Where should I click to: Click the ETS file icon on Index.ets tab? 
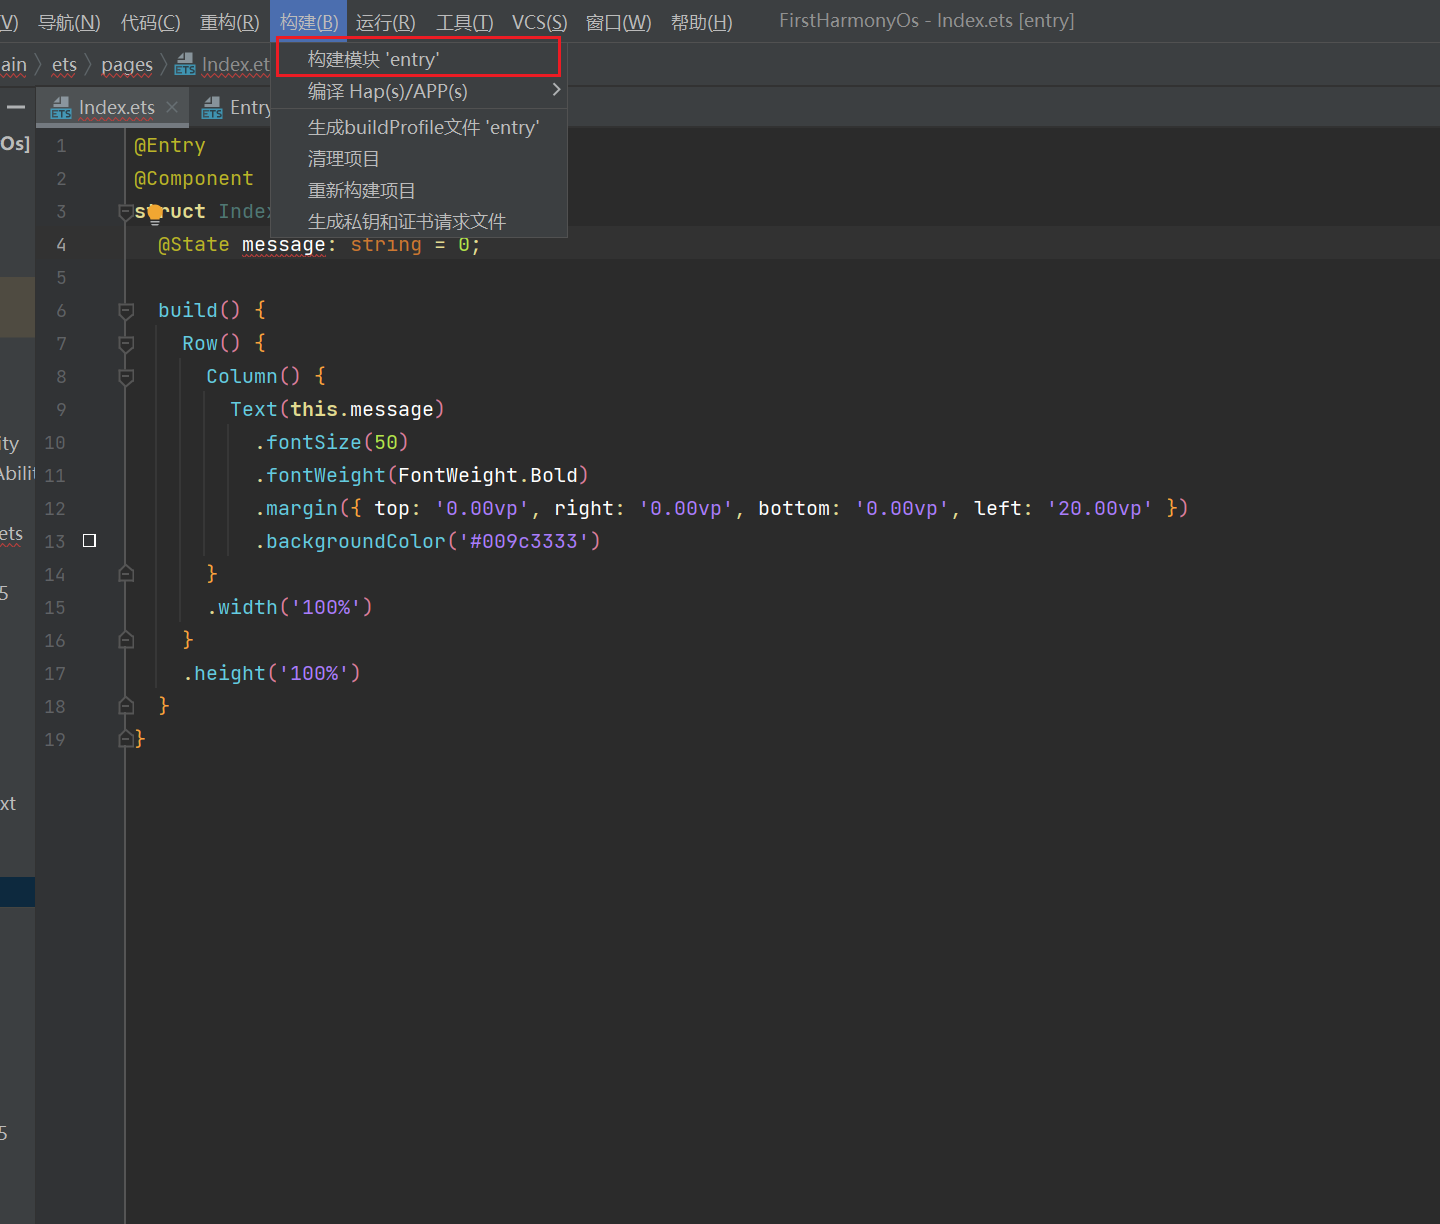pyautogui.click(x=61, y=107)
